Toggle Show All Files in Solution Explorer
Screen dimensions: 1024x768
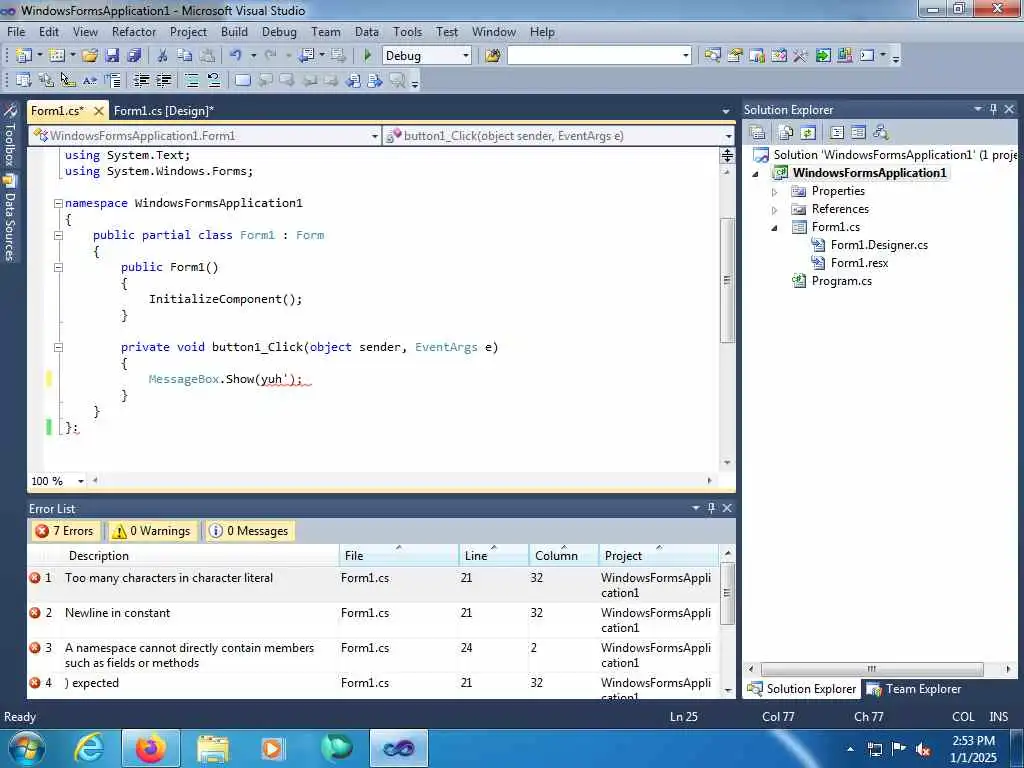tap(786, 133)
